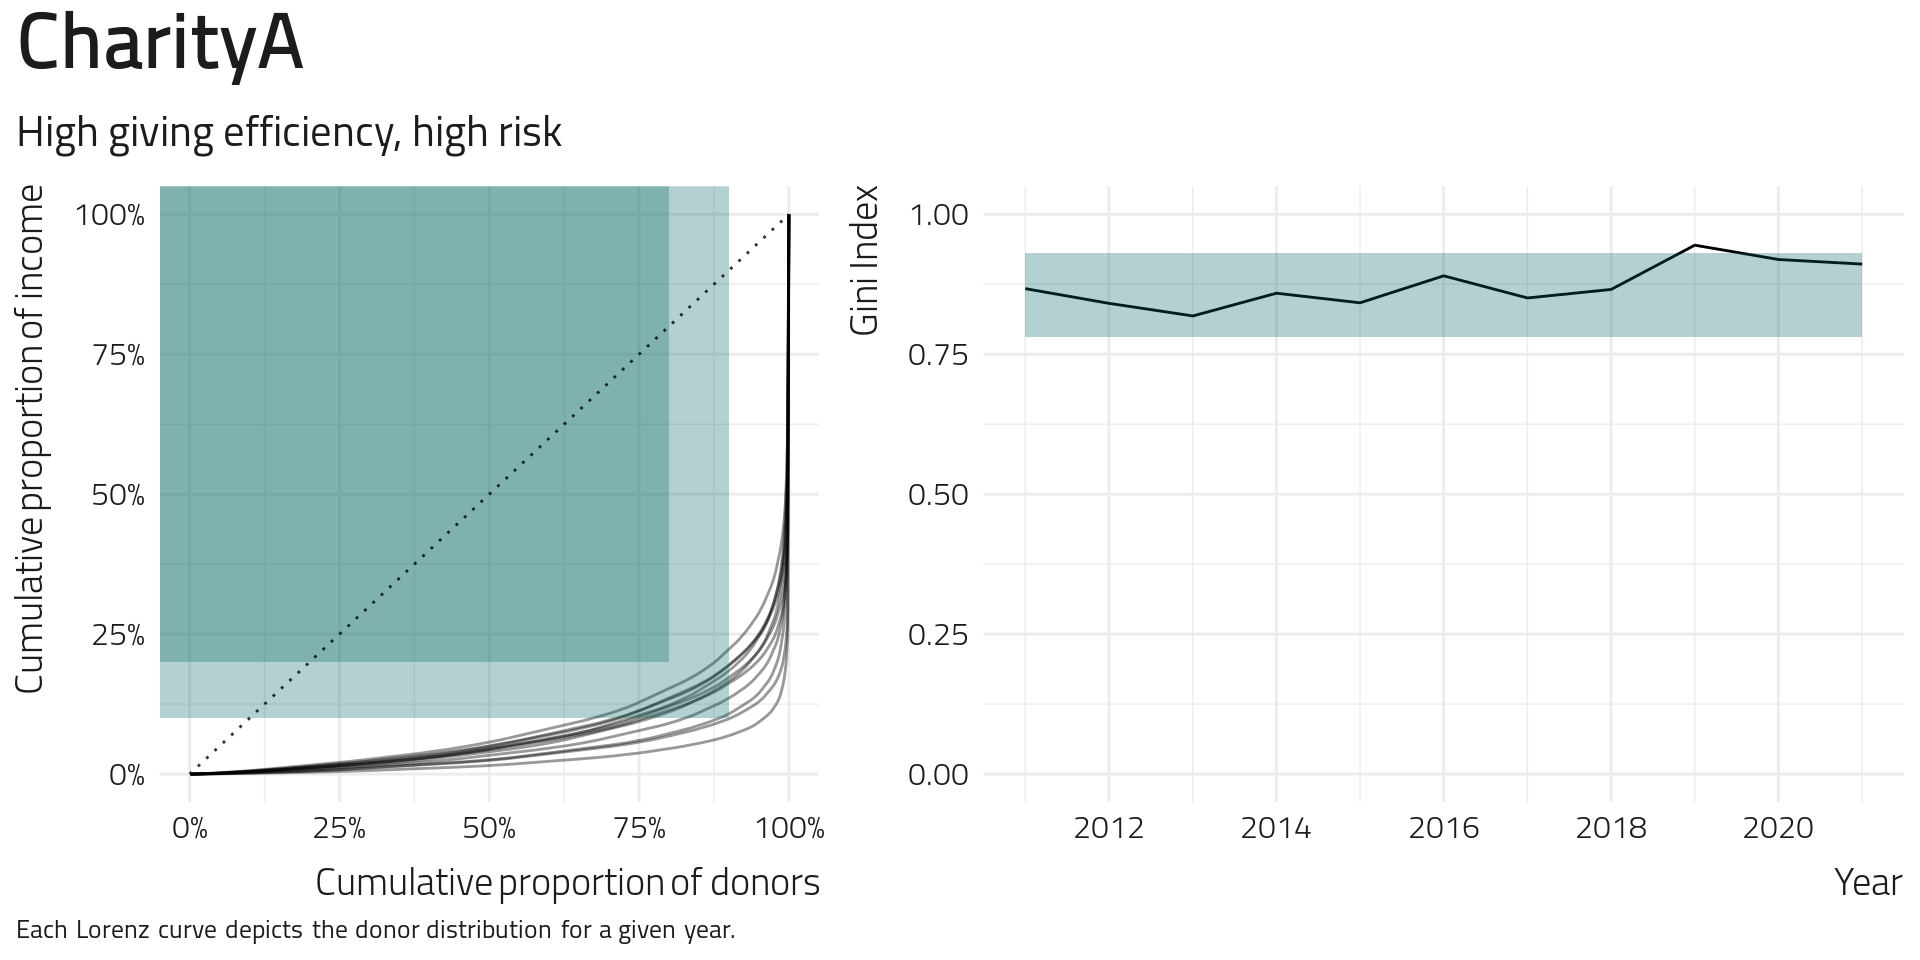
Task: Click the 2016 Year axis label
Action: coord(1443,828)
